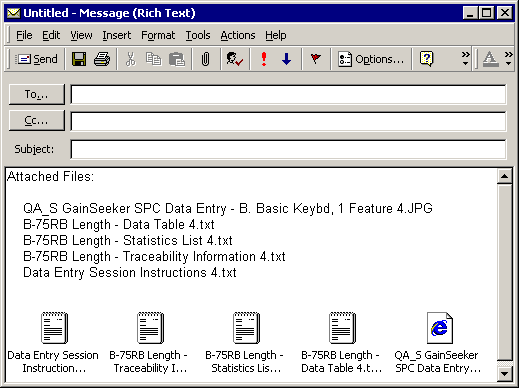This screenshot has height=388, width=519.
Task: Expand the standard toolbar overflow chevron
Action: (465, 58)
